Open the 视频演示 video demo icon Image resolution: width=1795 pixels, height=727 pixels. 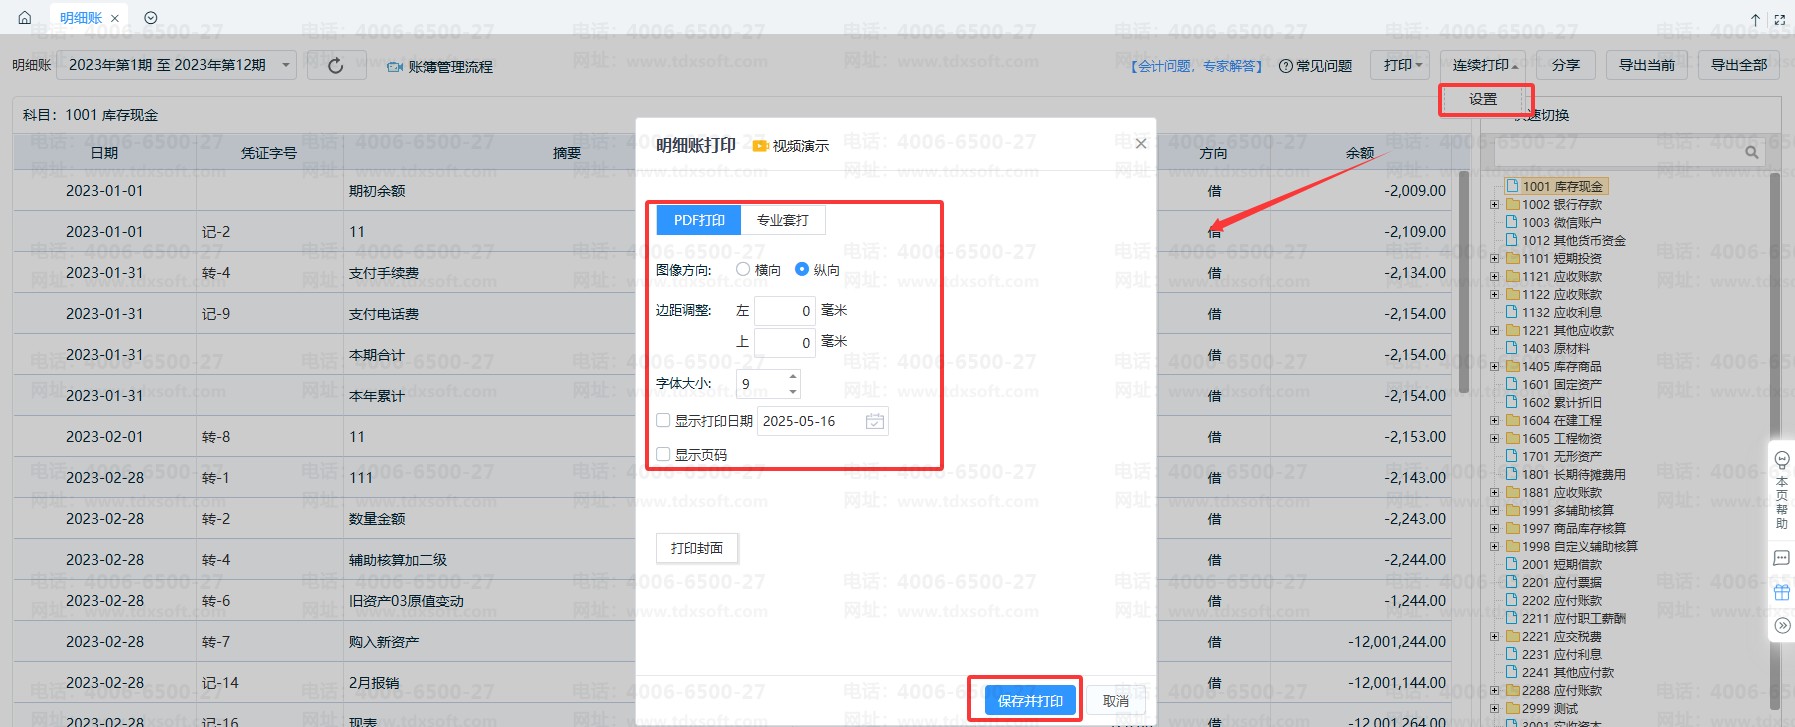759,146
